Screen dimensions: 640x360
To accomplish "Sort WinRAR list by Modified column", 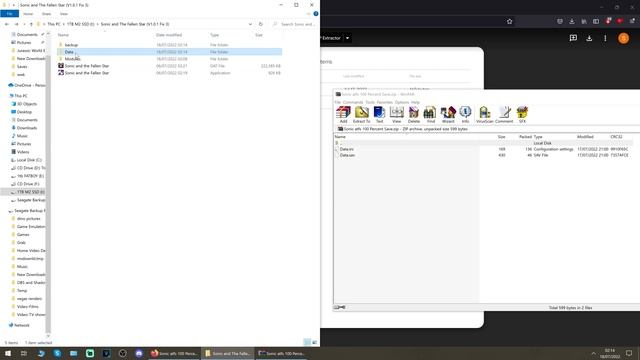I will 585,137.
